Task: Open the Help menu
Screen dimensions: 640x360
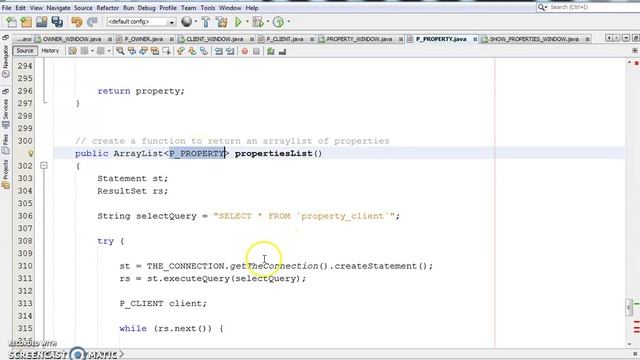Action: 251,8
